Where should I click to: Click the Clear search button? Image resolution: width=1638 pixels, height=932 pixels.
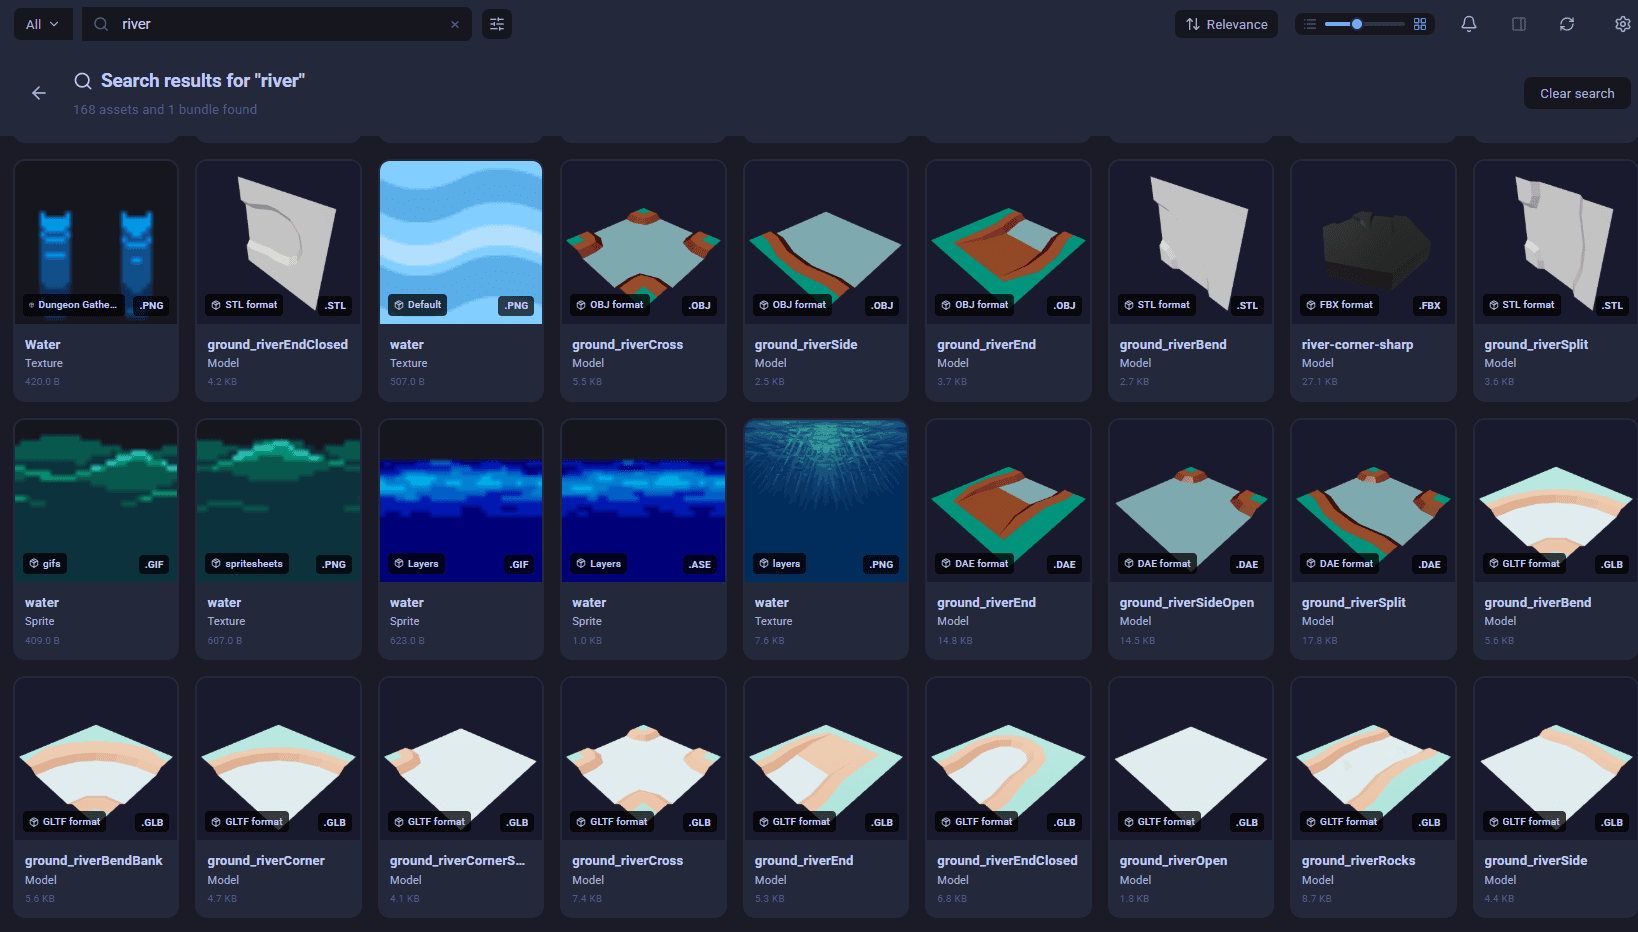(x=1576, y=93)
